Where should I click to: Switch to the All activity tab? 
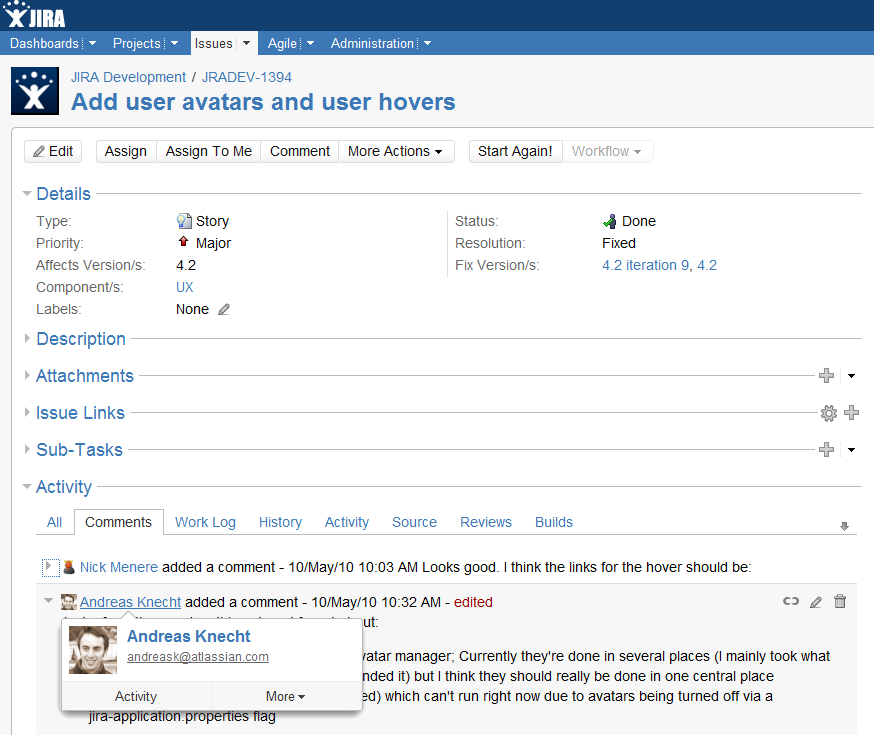tap(55, 522)
